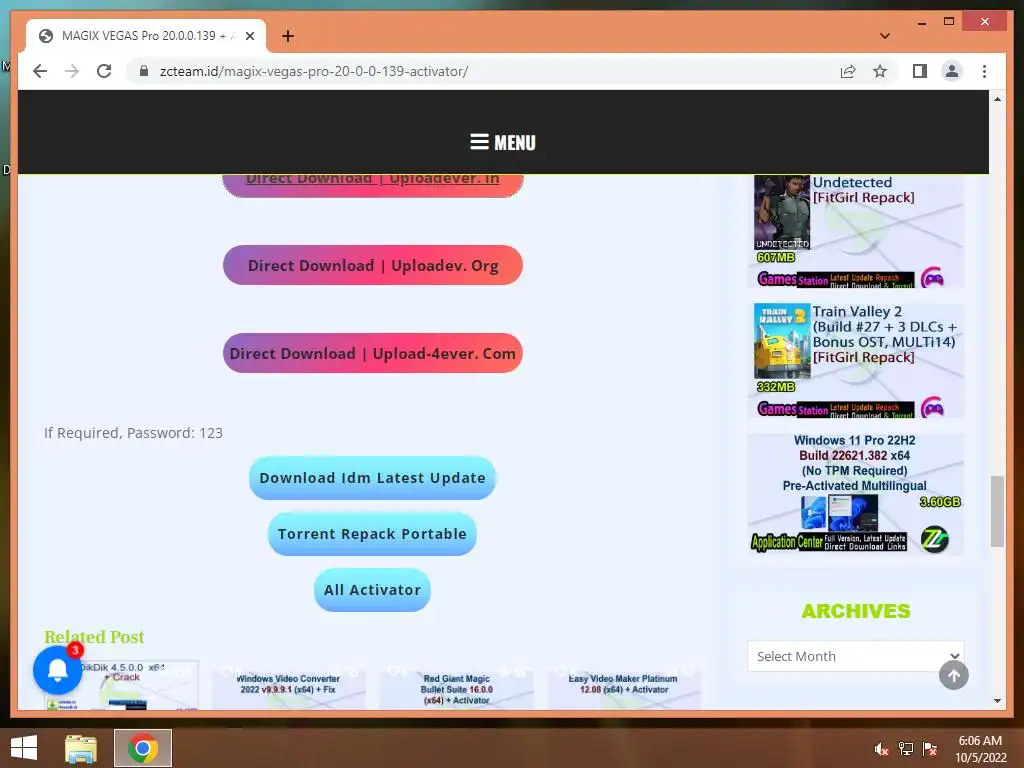Open the Undetected FitGirl Repack thumbnail
1024x768 pixels.
782,213
